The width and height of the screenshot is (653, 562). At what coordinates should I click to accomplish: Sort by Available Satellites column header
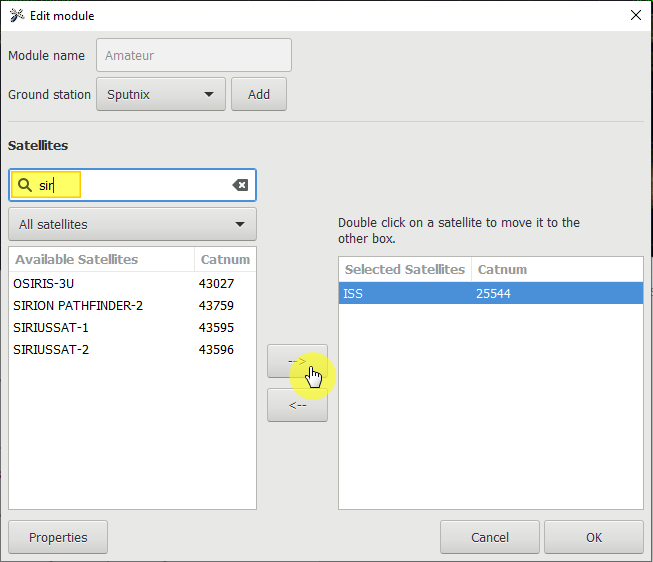coord(100,259)
